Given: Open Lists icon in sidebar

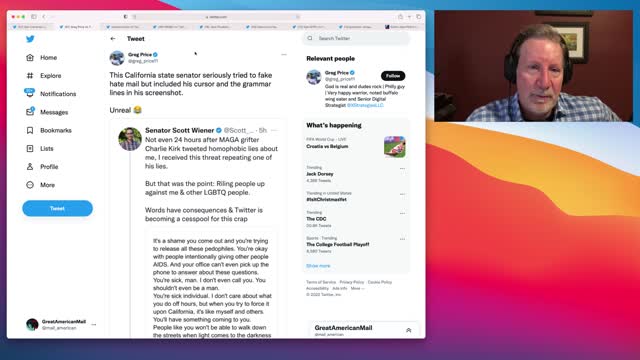Looking at the screenshot, I should click(30, 149).
